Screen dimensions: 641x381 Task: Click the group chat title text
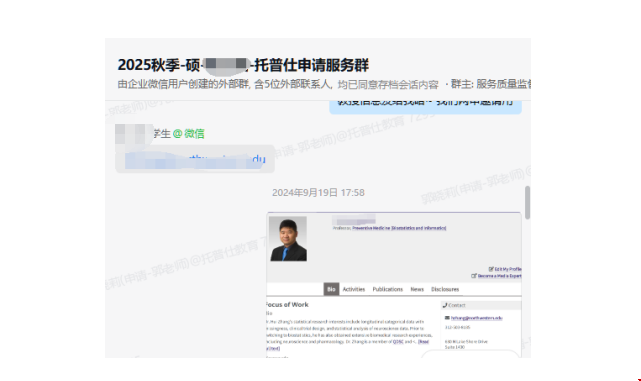[243, 65]
